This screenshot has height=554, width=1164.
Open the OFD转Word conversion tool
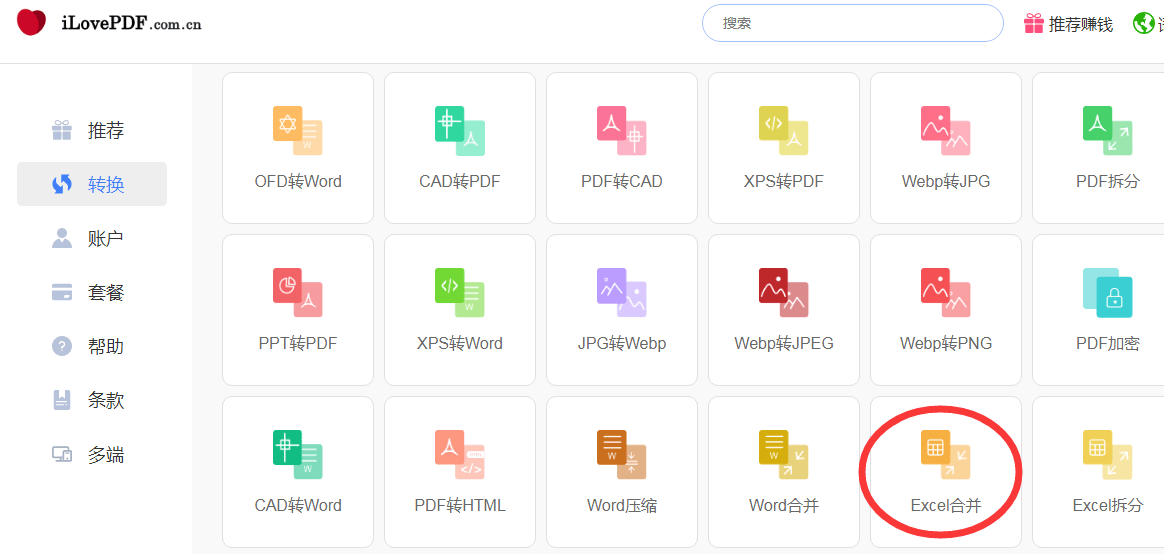(x=298, y=148)
